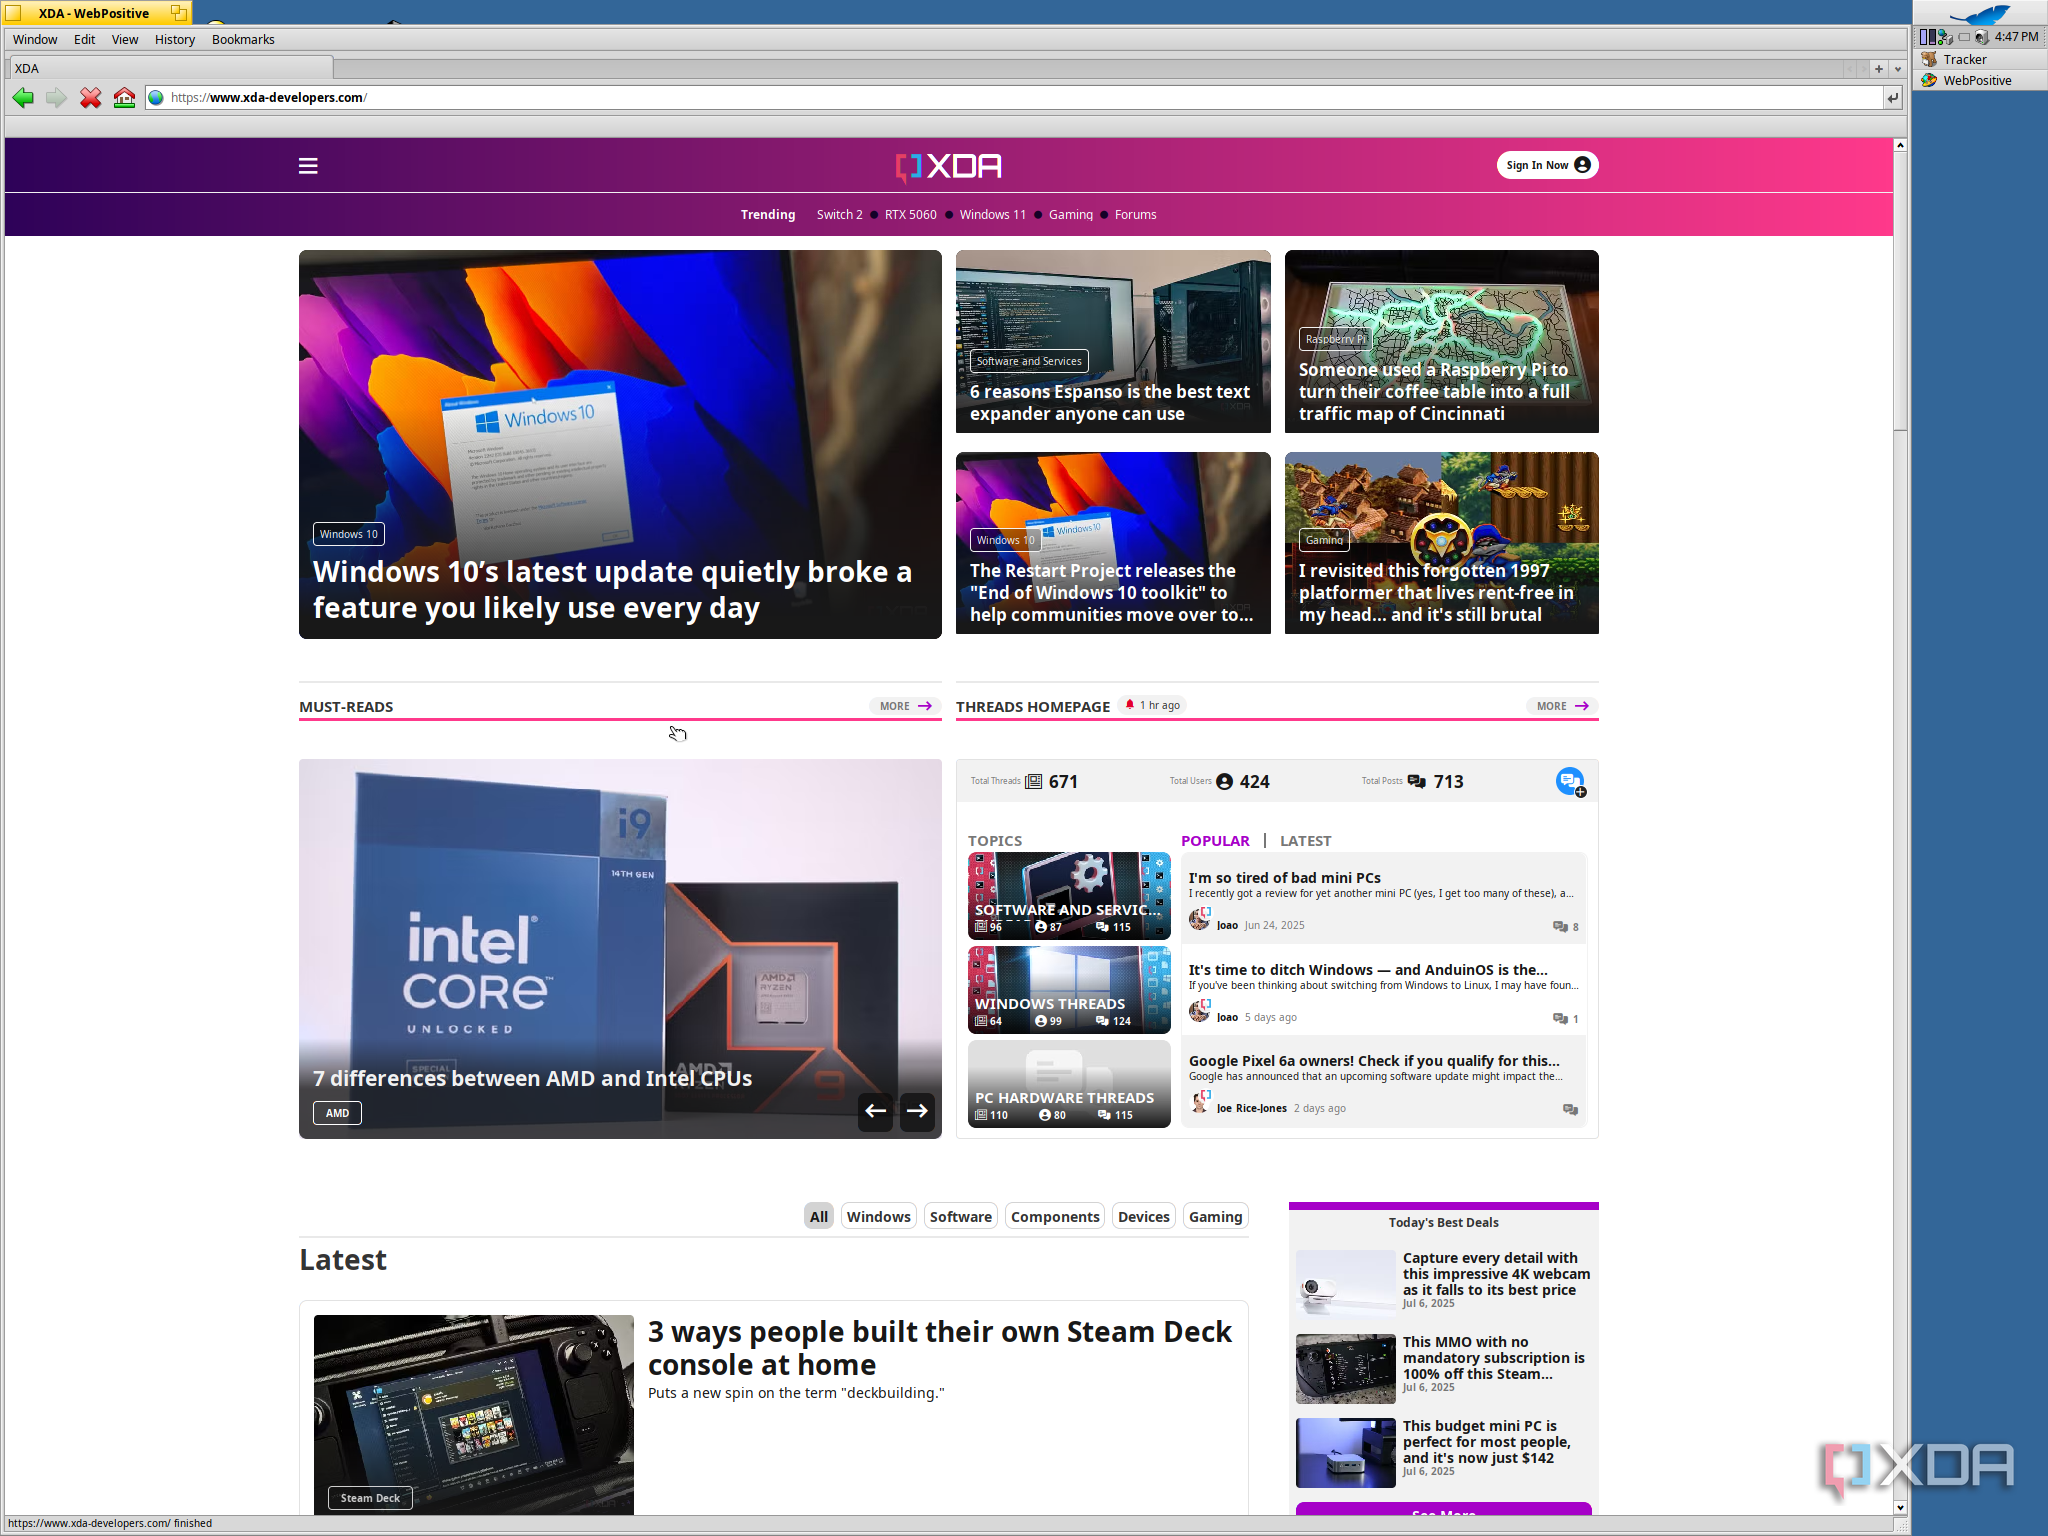Select the XDA browser tab
Viewport: 2048px width, 1536px height.
coord(171,69)
